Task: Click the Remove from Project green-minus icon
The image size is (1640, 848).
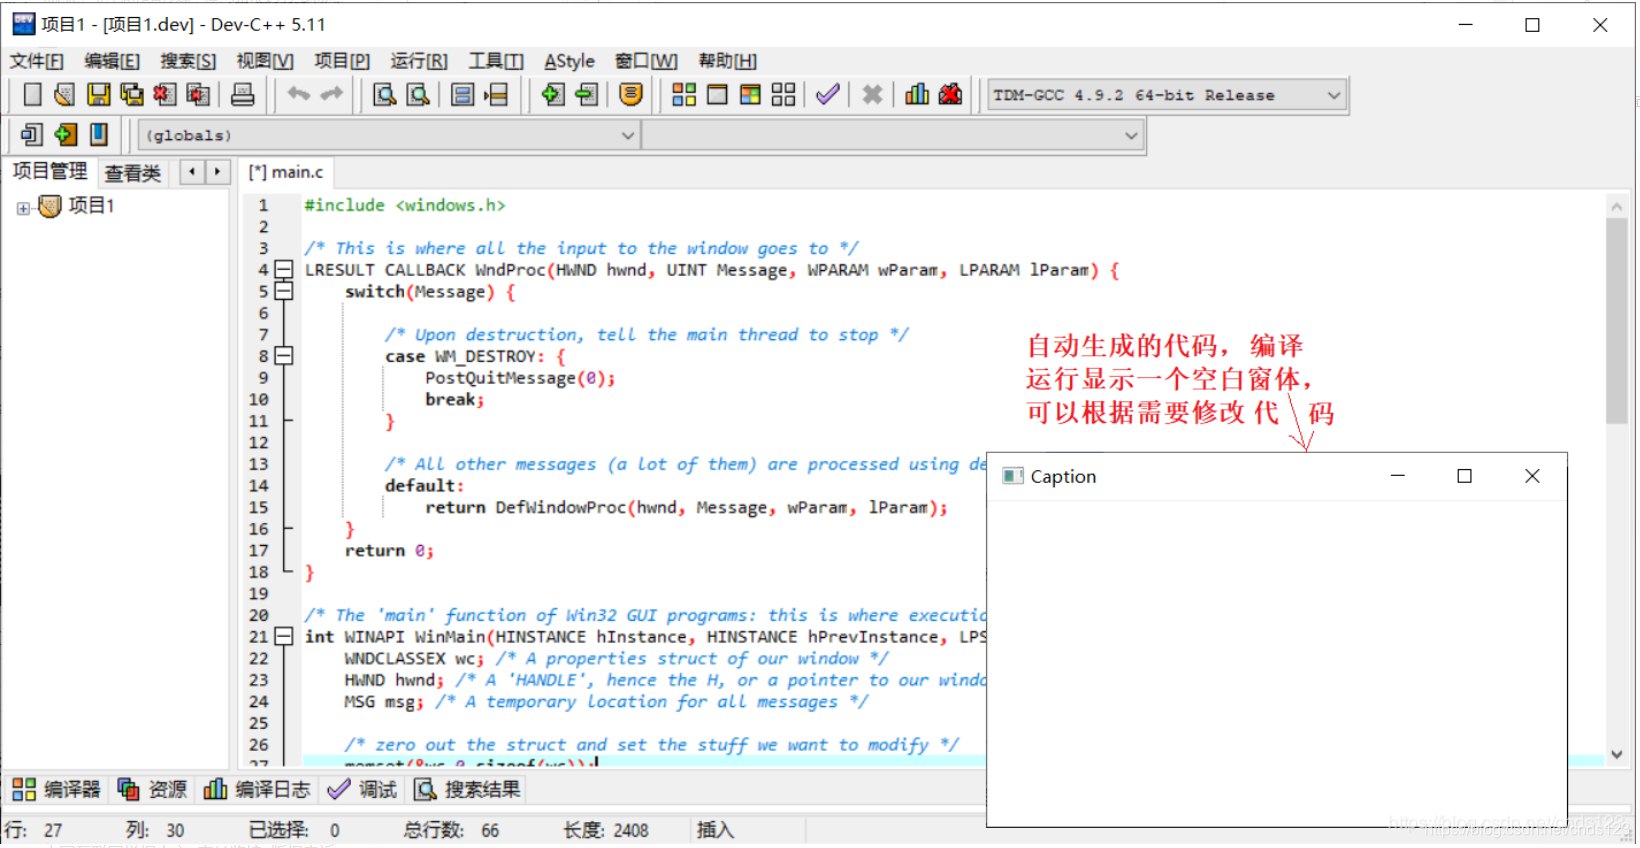Action: coord(586,95)
